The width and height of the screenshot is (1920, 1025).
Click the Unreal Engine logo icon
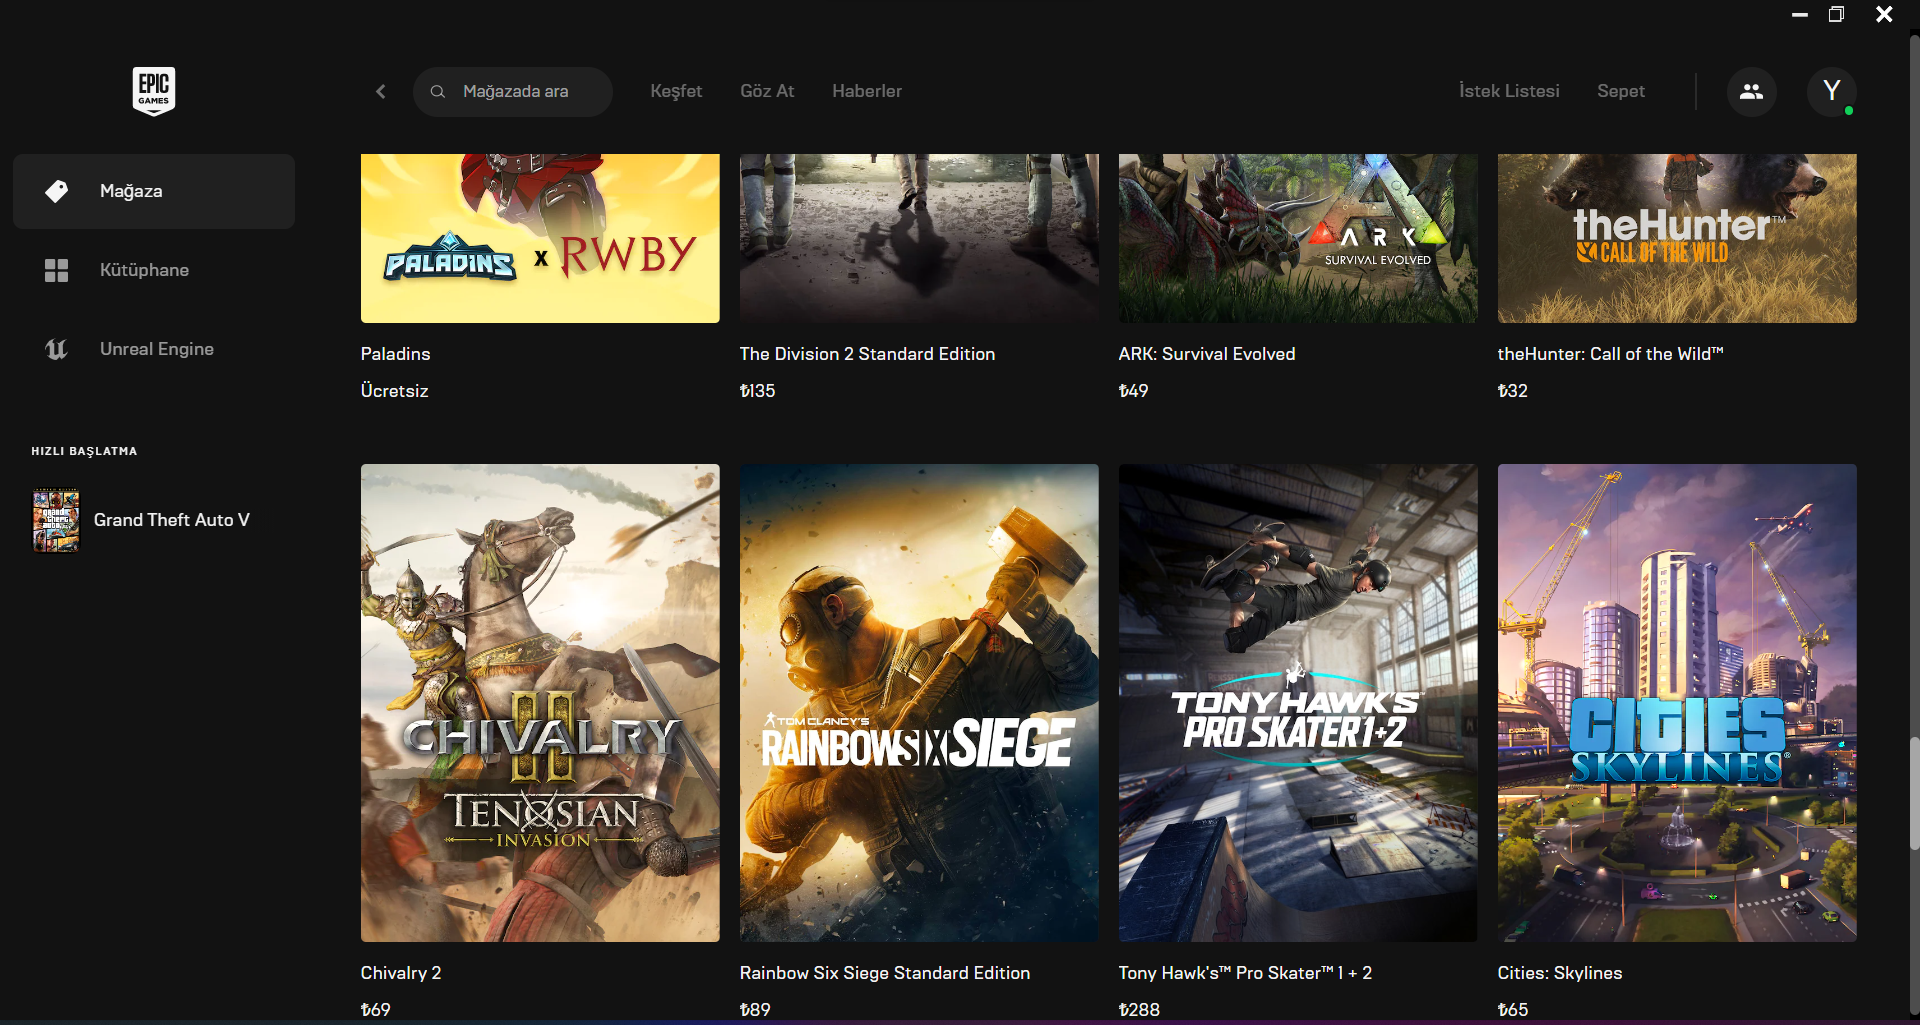point(57,349)
